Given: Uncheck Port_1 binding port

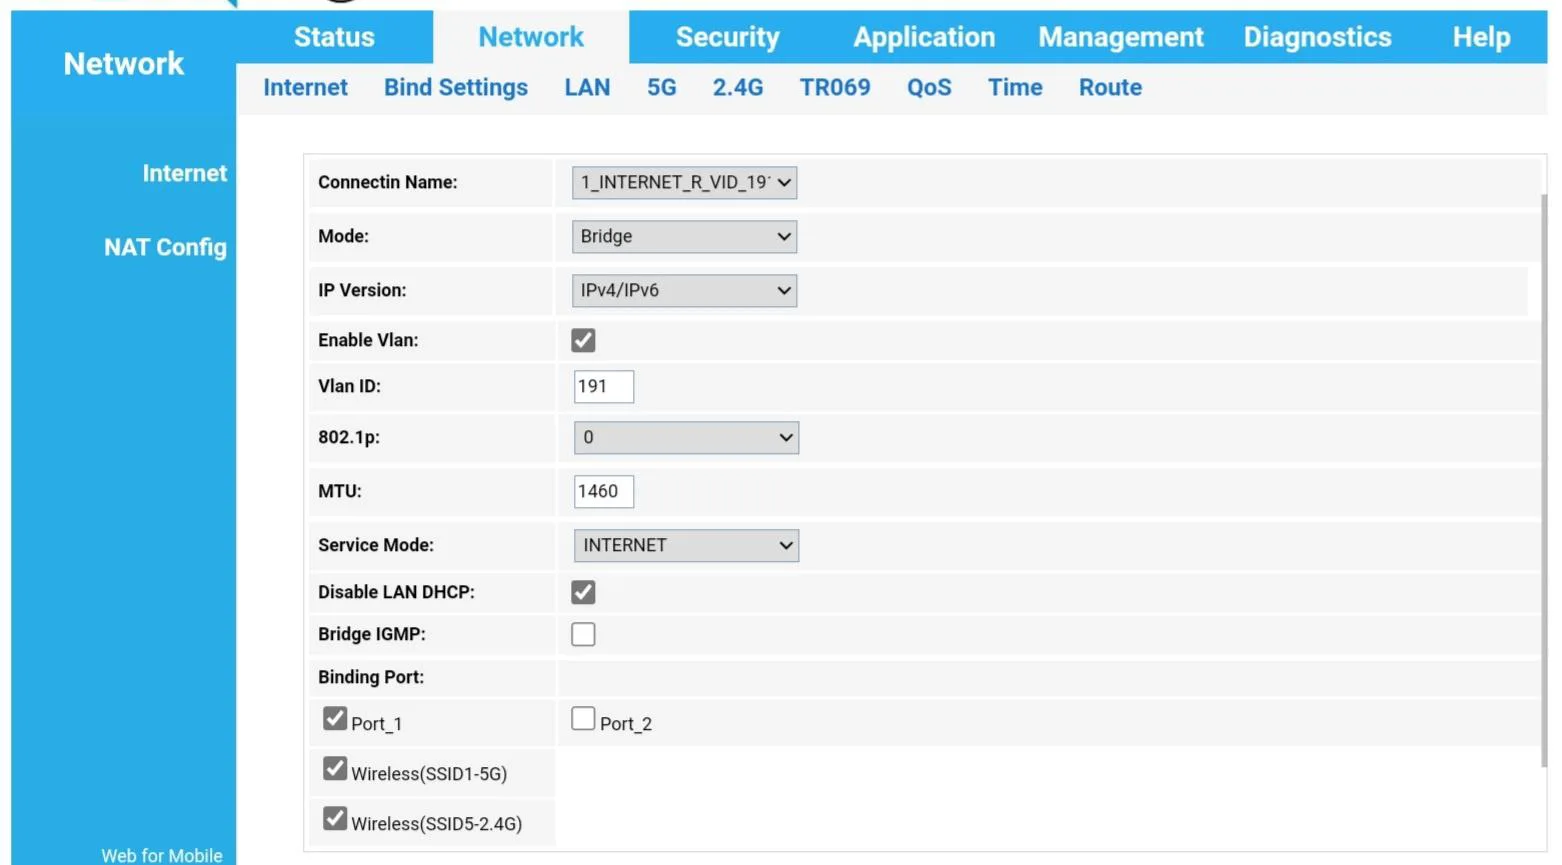Looking at the screenshot, I should pos(335,719).
